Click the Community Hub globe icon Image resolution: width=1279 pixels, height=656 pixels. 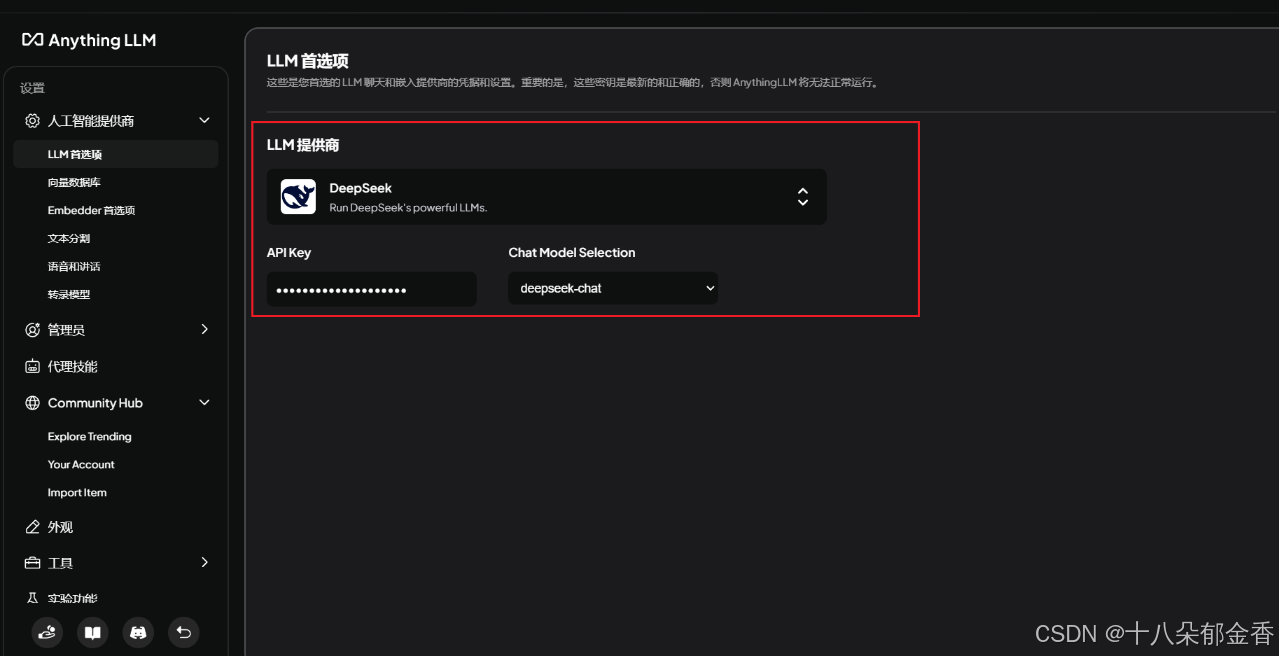click(31, 402)
